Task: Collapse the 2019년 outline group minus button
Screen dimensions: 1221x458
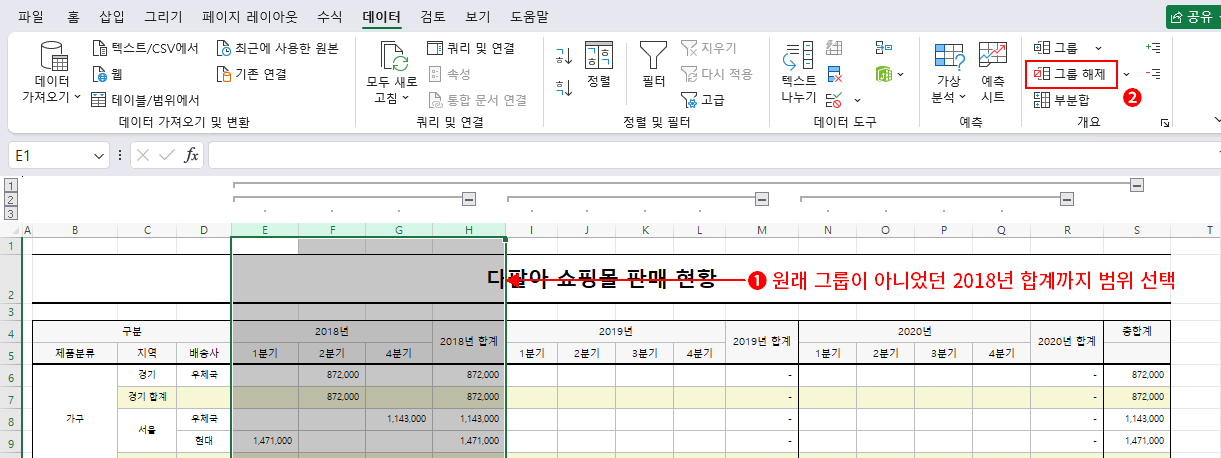Action: 762,198
